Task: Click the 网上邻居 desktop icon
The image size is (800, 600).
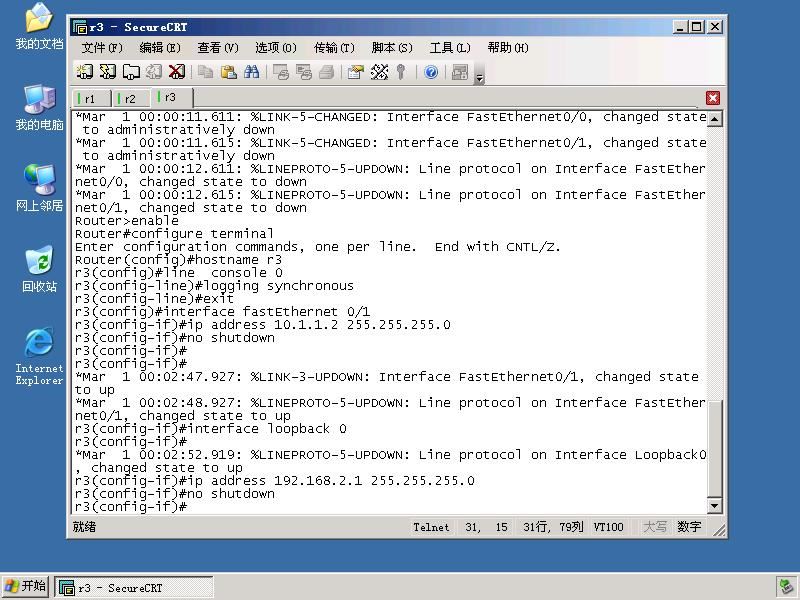Action: point(39,188)
